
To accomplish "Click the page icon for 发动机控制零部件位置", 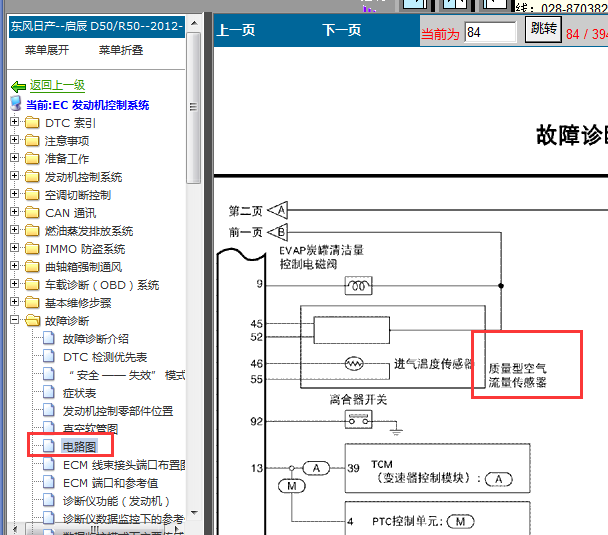I will point(48,410).
